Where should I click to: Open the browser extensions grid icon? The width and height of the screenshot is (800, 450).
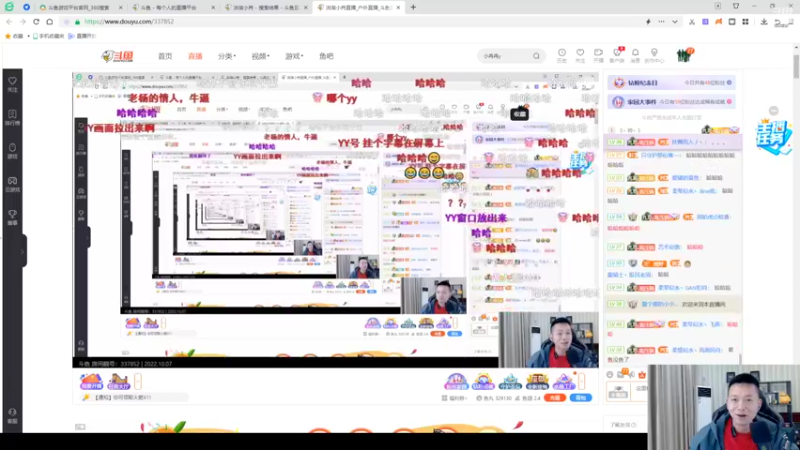point(745,22)
